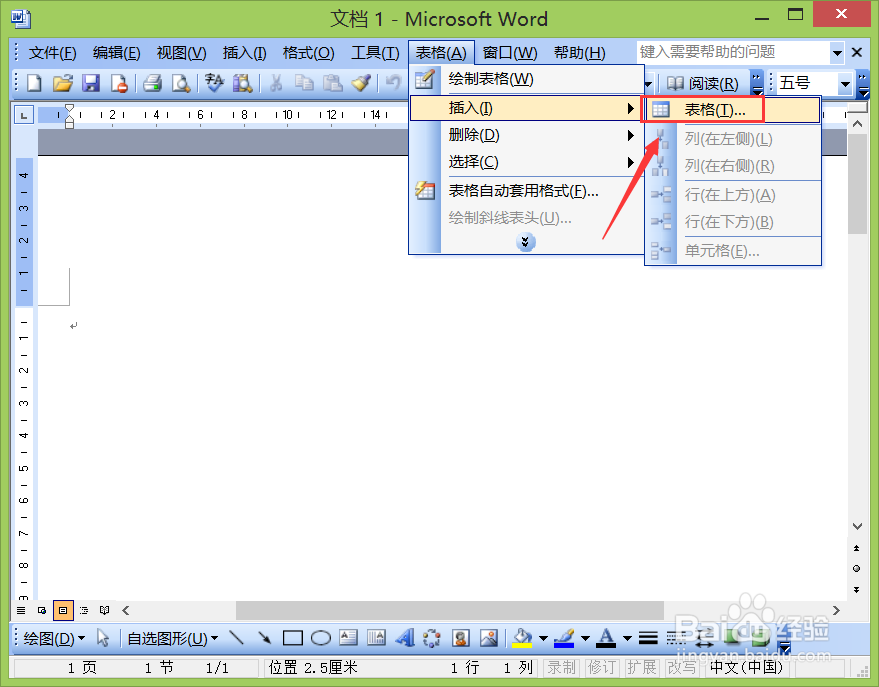The height and width of the screenshot is (687, 879).
Task: Expand the 绘图(D) drawing menu
Action: click(x=54, y=638)
